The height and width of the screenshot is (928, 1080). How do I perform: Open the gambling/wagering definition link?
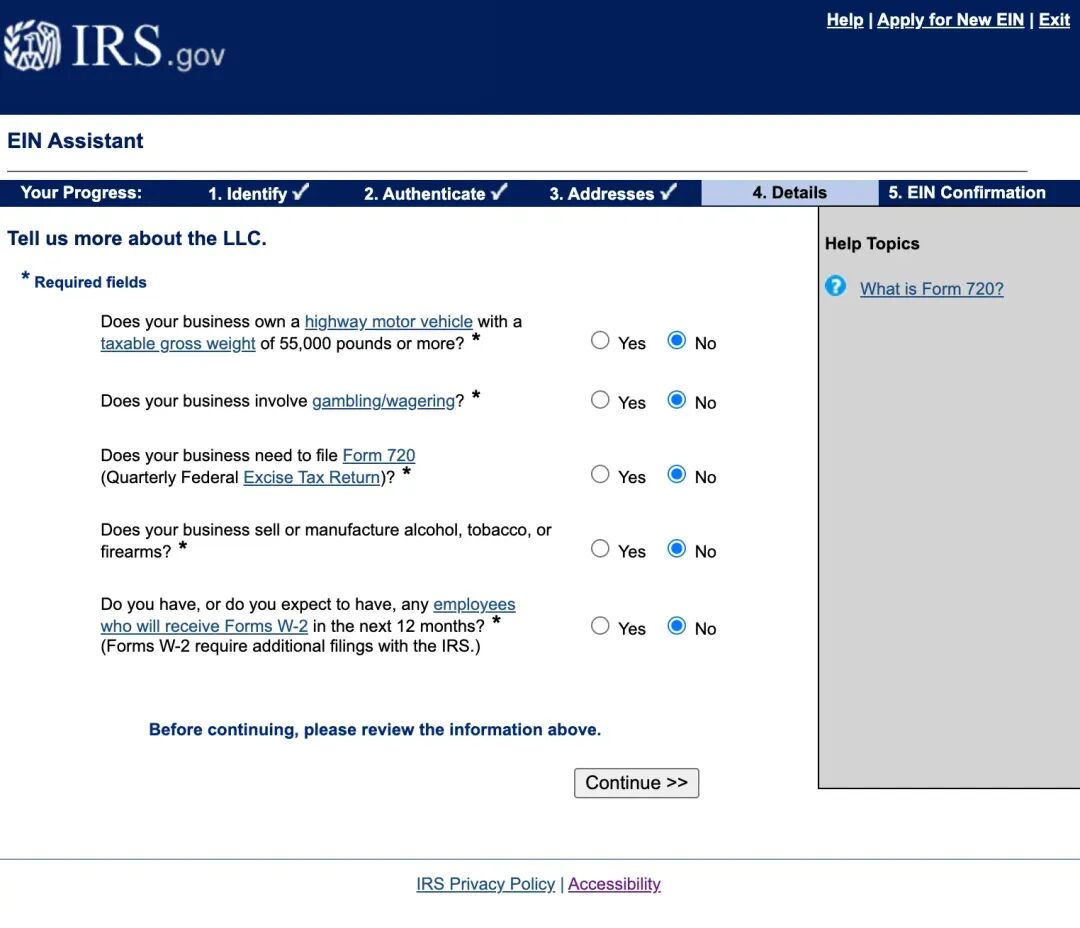383,401
